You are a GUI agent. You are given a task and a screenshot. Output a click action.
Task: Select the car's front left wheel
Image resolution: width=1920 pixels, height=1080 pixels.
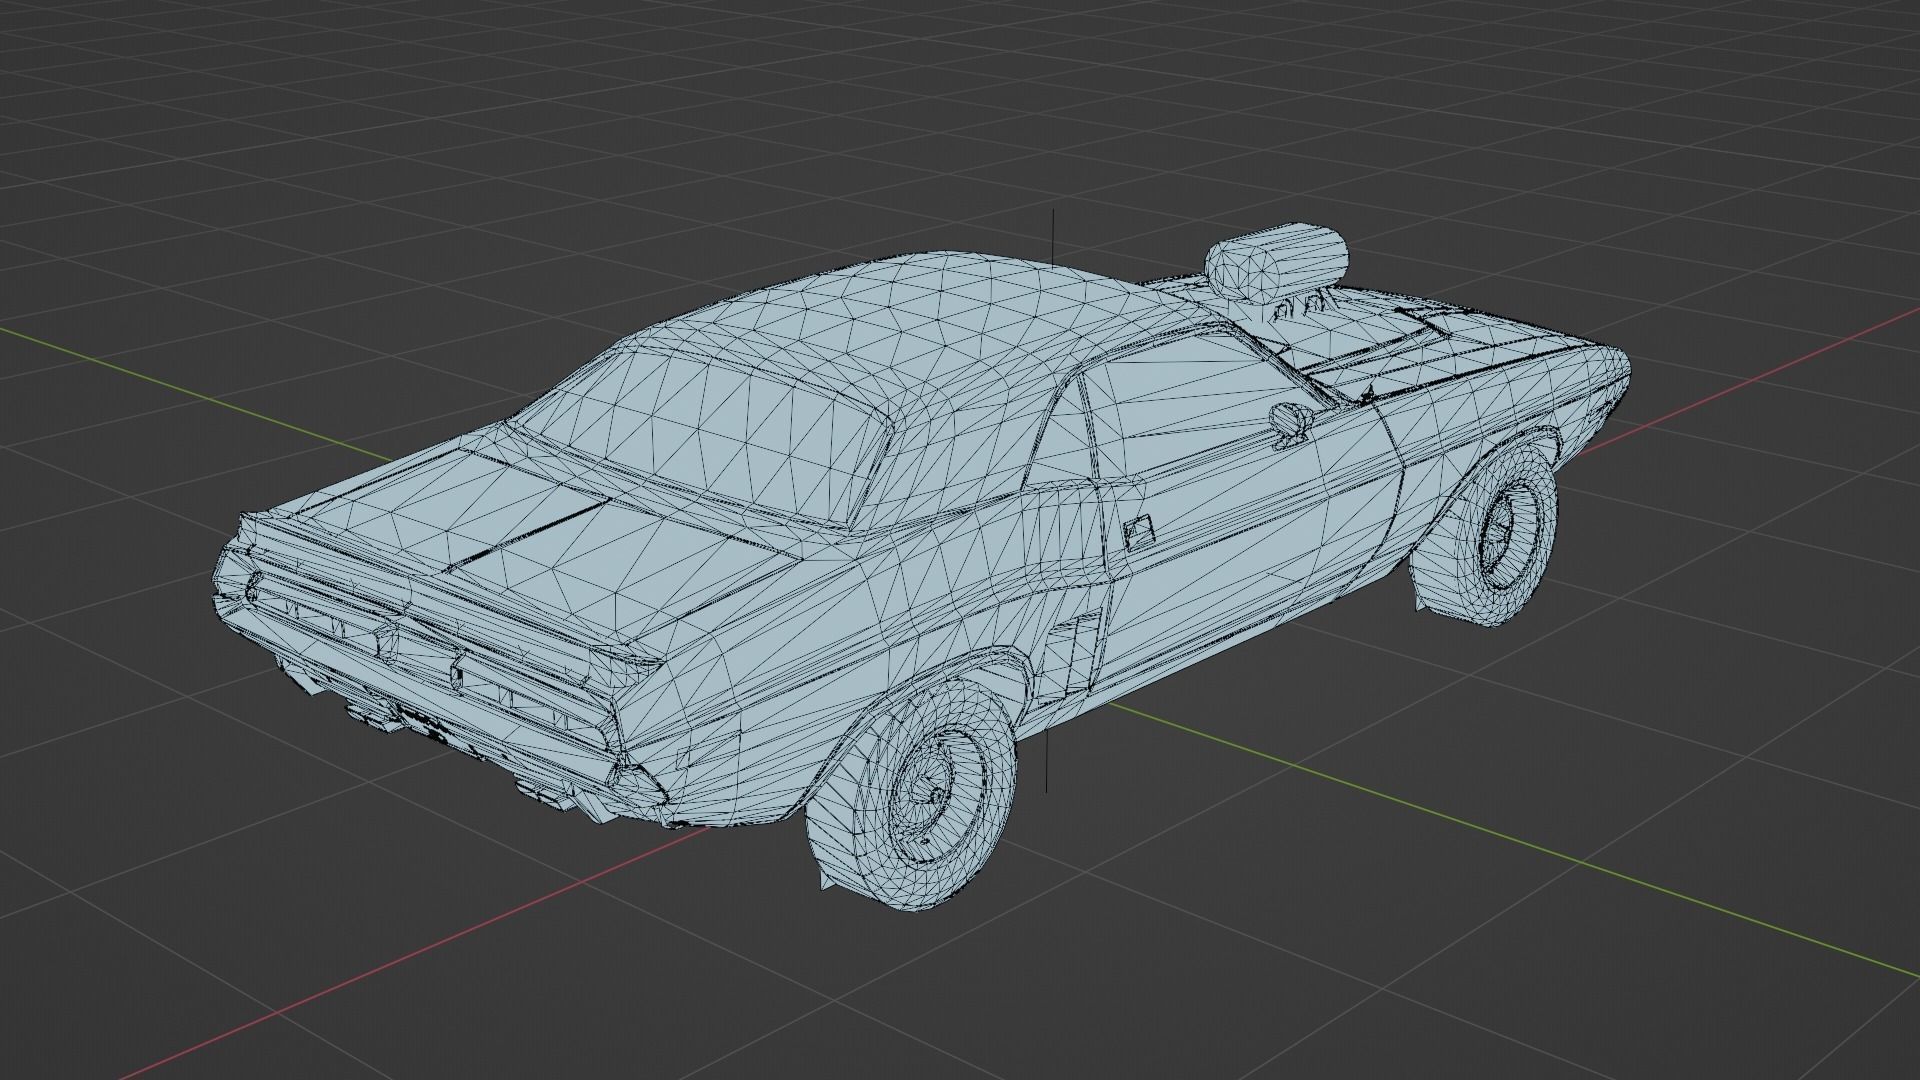(x=1486, y=535)
